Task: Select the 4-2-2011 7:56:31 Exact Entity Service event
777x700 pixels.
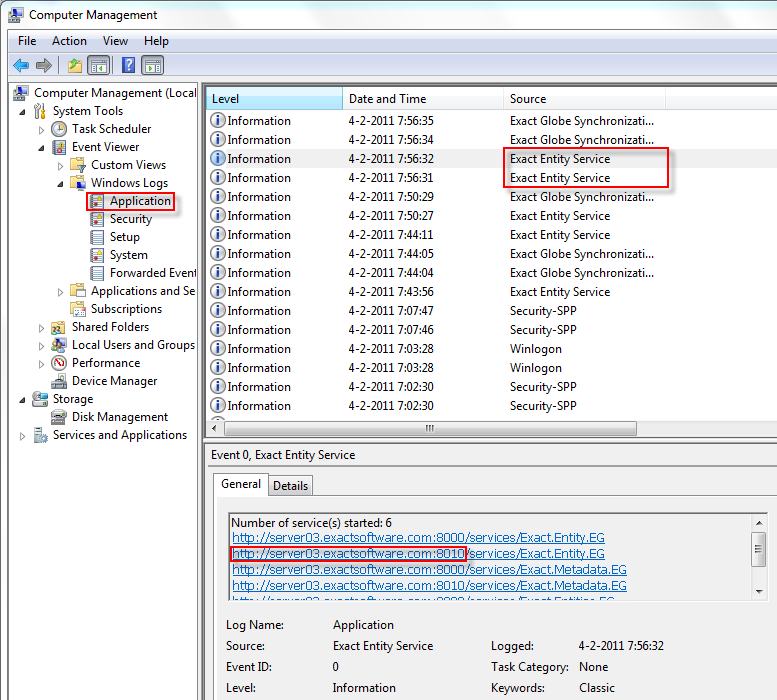Action: coord(491,178)
